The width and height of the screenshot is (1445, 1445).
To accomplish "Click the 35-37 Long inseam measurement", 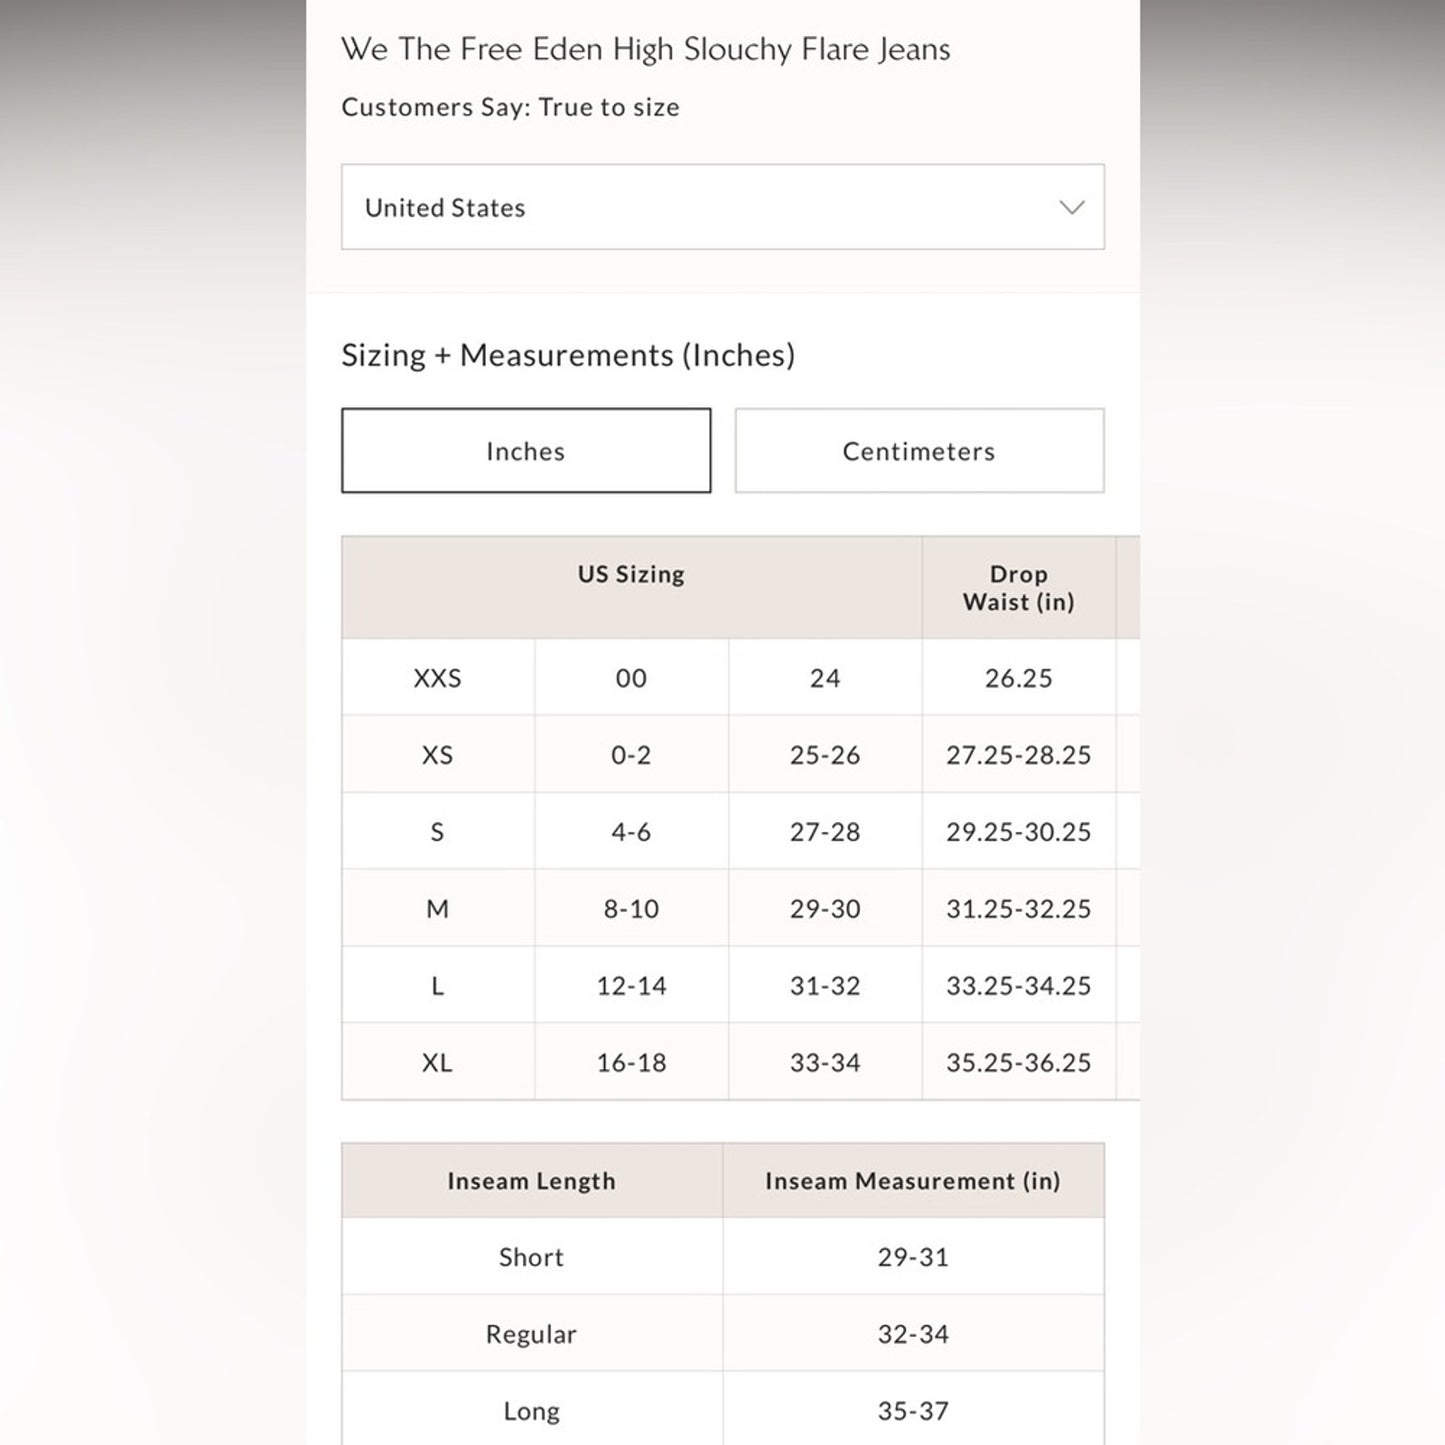I will point(913,1411).
